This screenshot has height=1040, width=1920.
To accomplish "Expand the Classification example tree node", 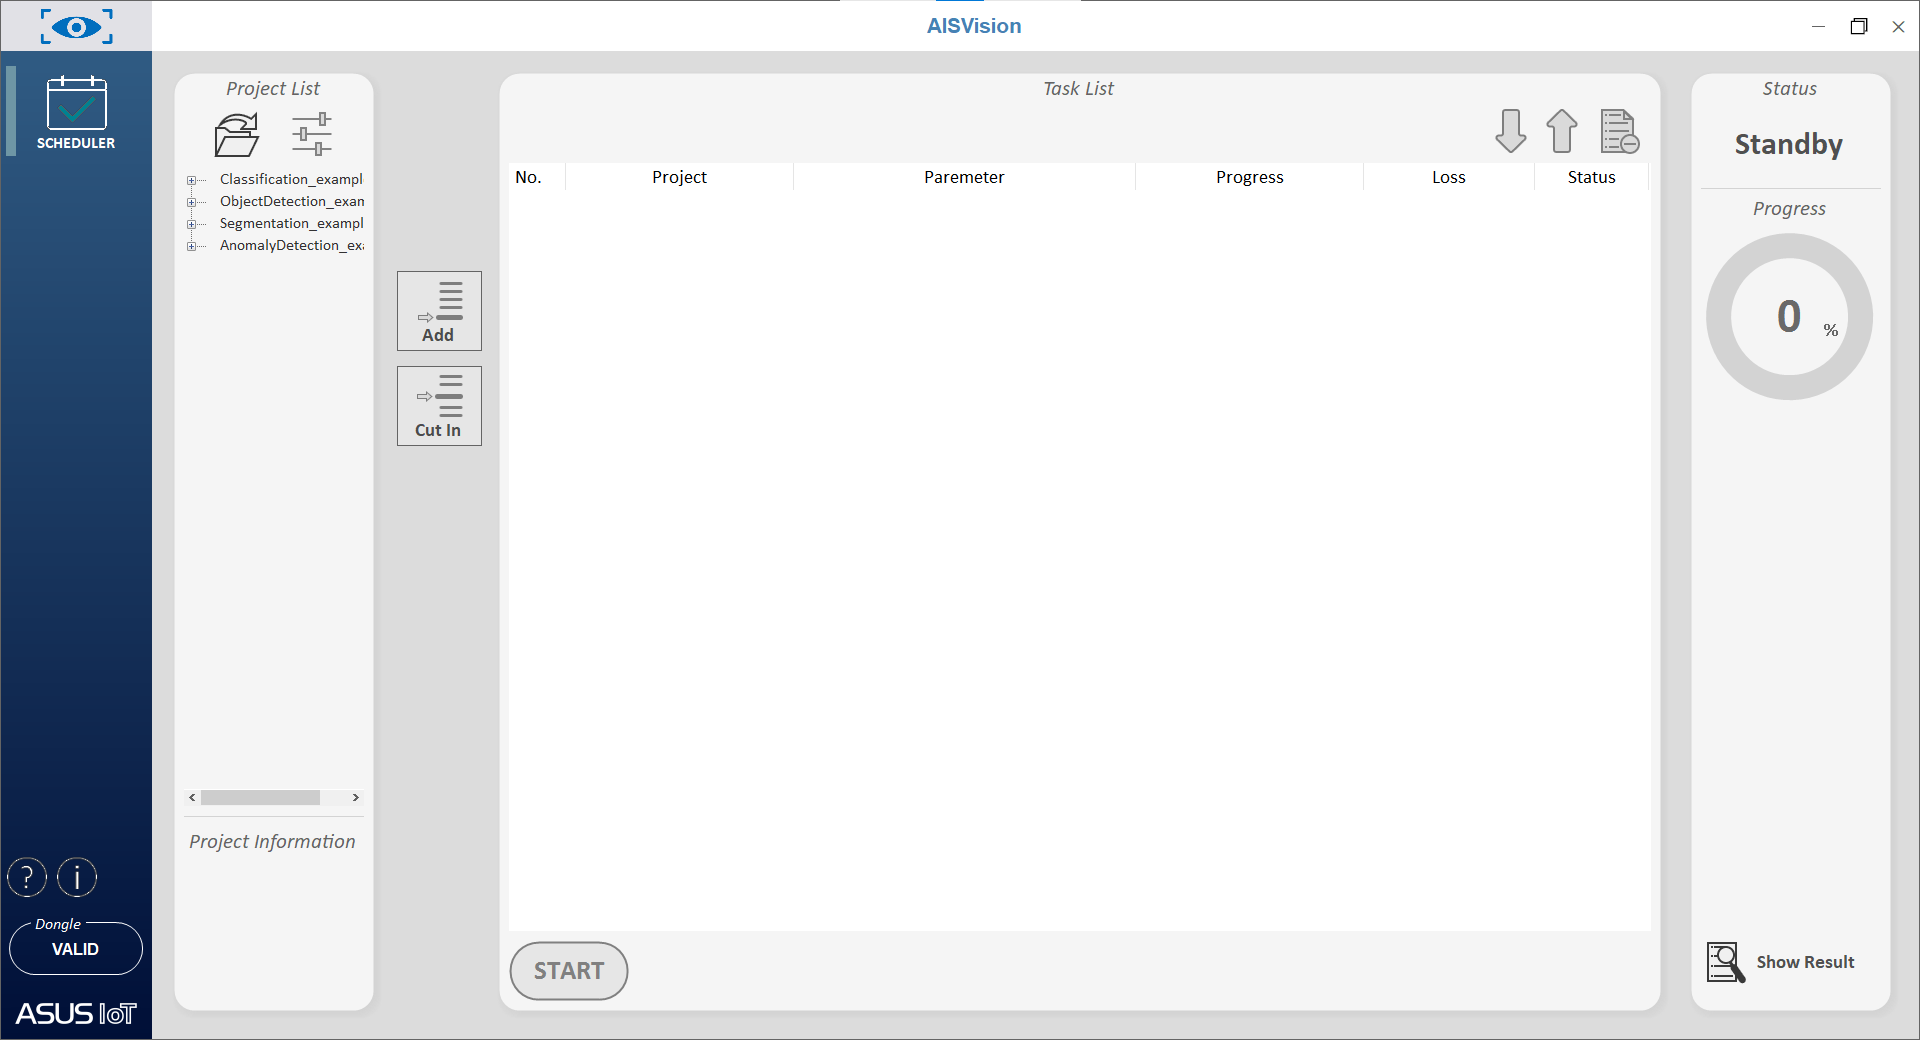I will tap(191, 180).
